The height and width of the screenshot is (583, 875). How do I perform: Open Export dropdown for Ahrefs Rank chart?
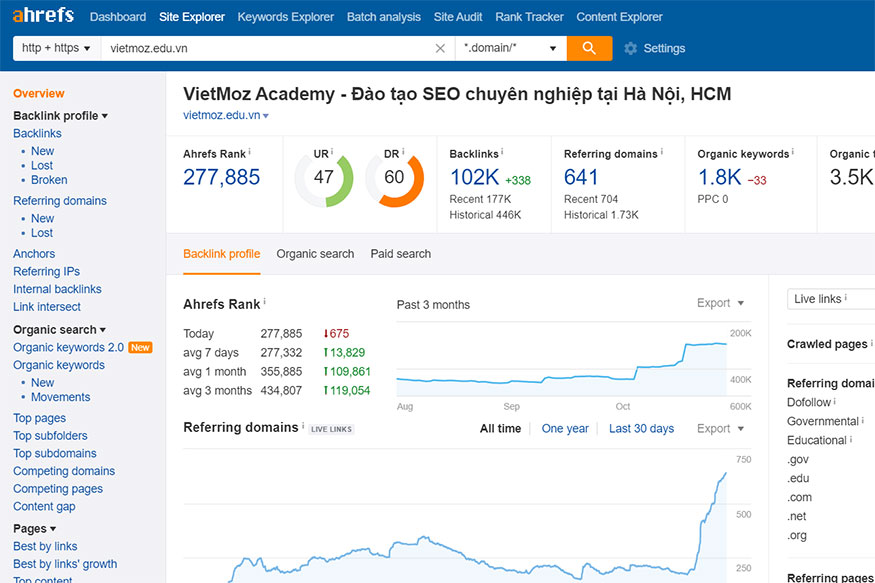(x=720, y=303)
